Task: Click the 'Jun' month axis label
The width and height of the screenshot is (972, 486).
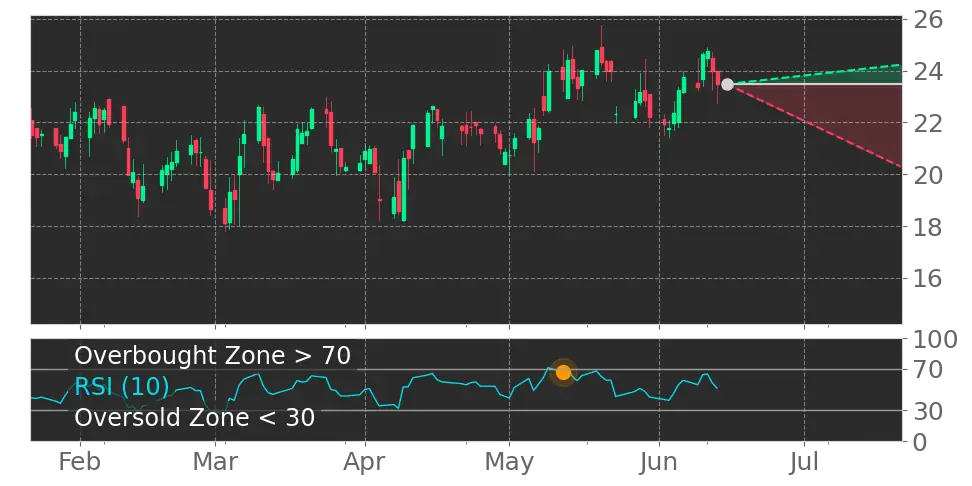Action: click(x=659, y=462)
